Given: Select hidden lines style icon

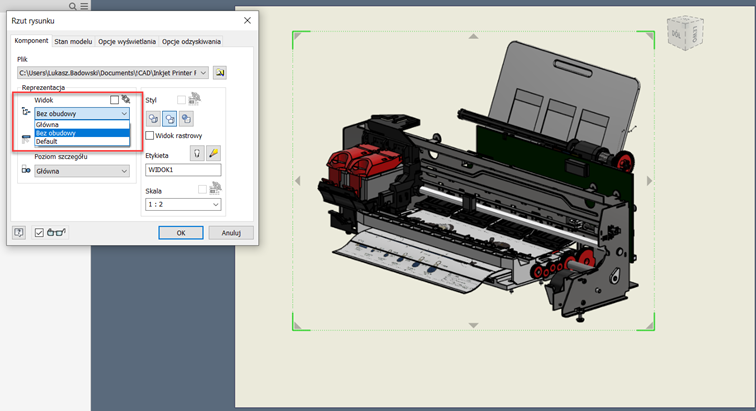Looking at the screenshot, I should [x=155, y=117].
